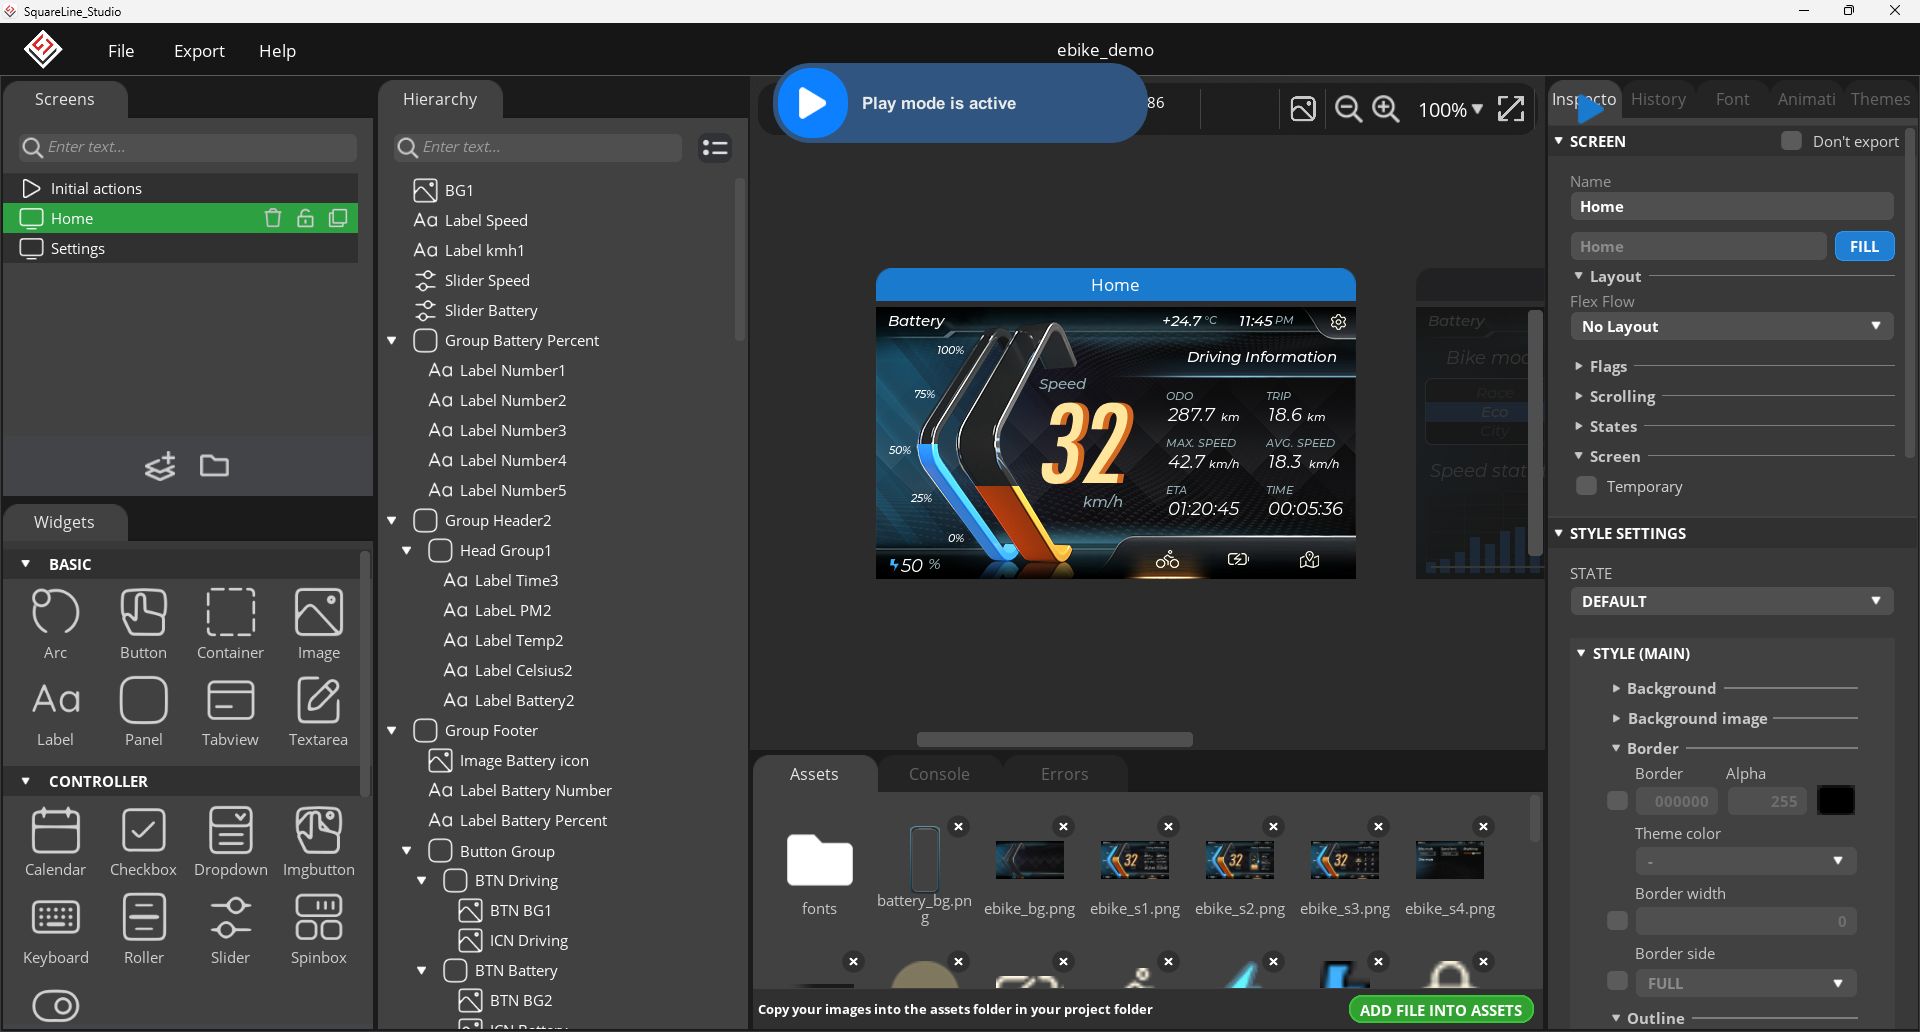This screenshot has width=1920, height=1032.
Task: Select the Settings screen
Action: click(x=181, y=248)
